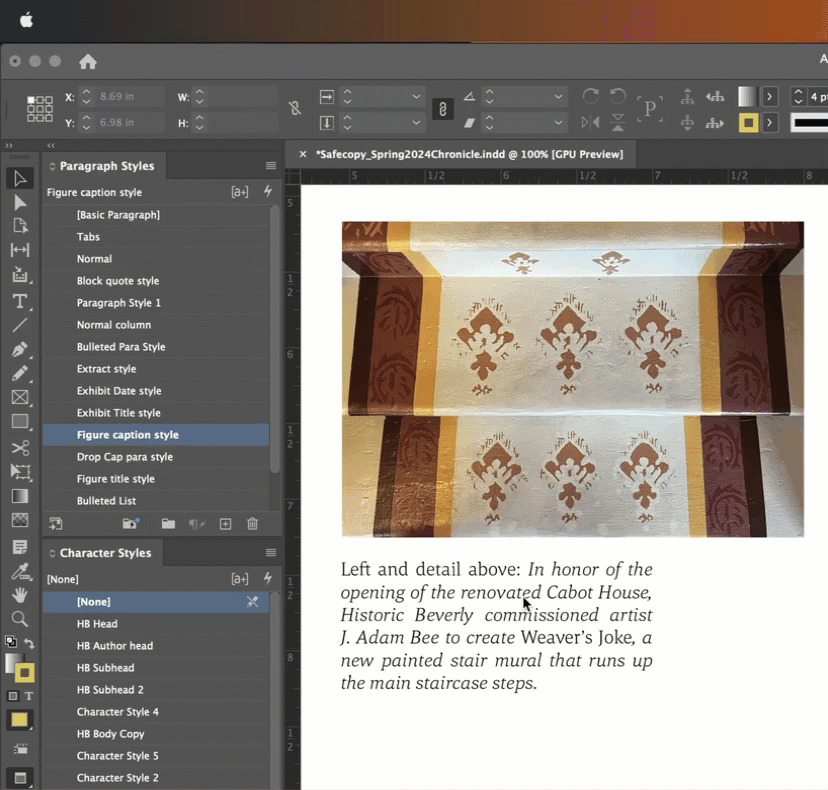Delete selected paragraph style with trash icon
828x790 pixels.
pos(252,524)
